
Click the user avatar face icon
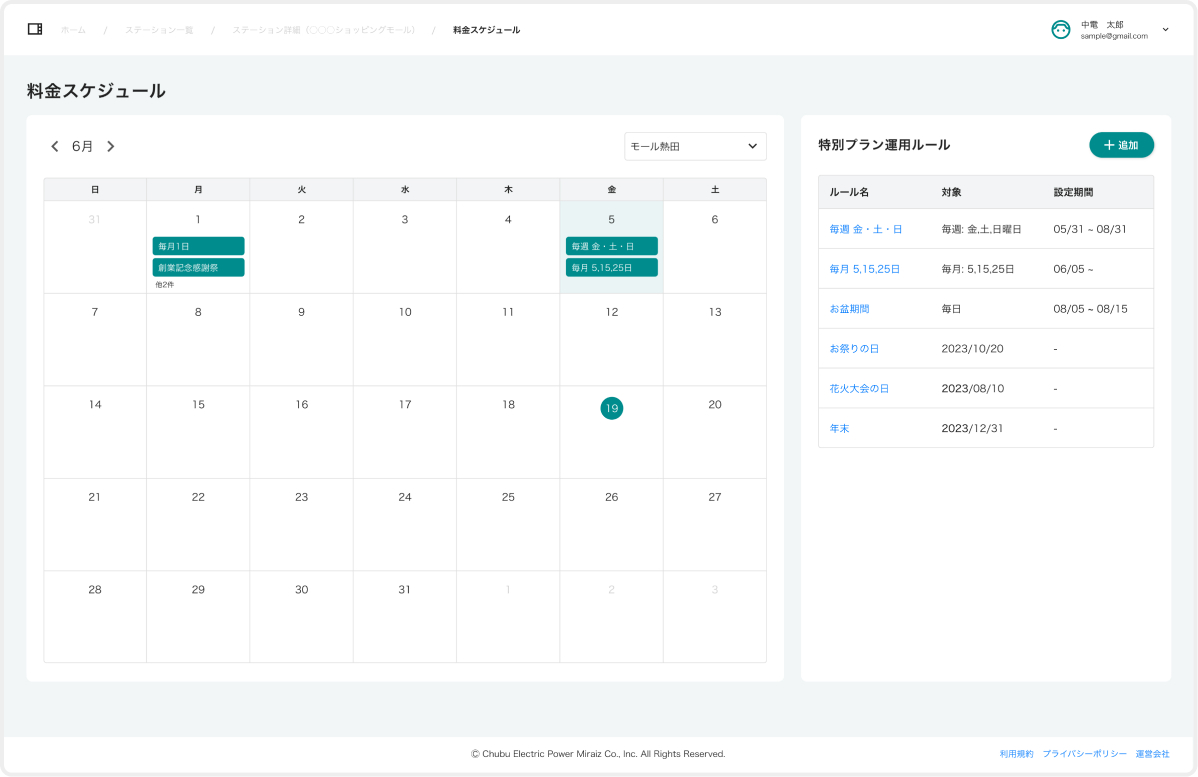(x=1059, y=30)
